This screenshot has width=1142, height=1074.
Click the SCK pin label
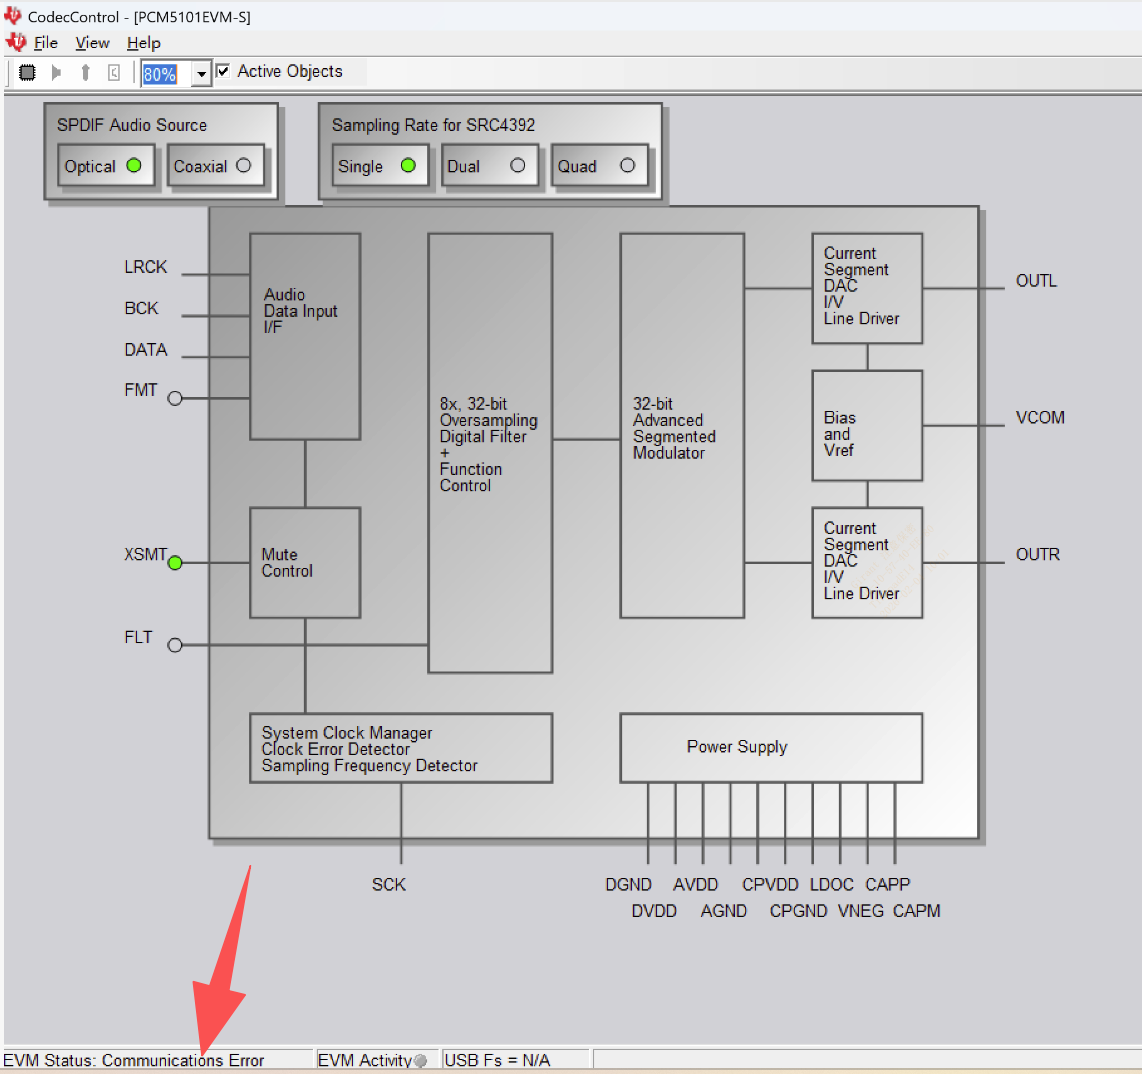389,885
